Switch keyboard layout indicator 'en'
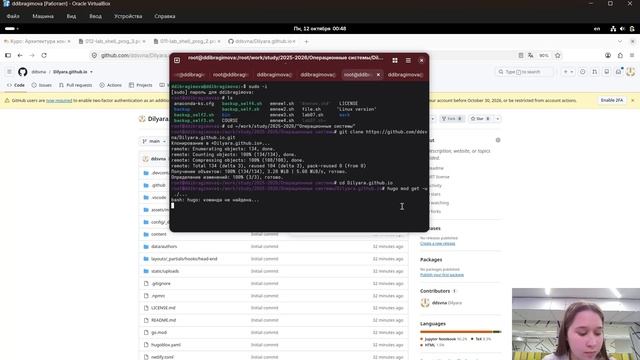The width and height of the screenshot is (640, 360). tap(597, 29)
